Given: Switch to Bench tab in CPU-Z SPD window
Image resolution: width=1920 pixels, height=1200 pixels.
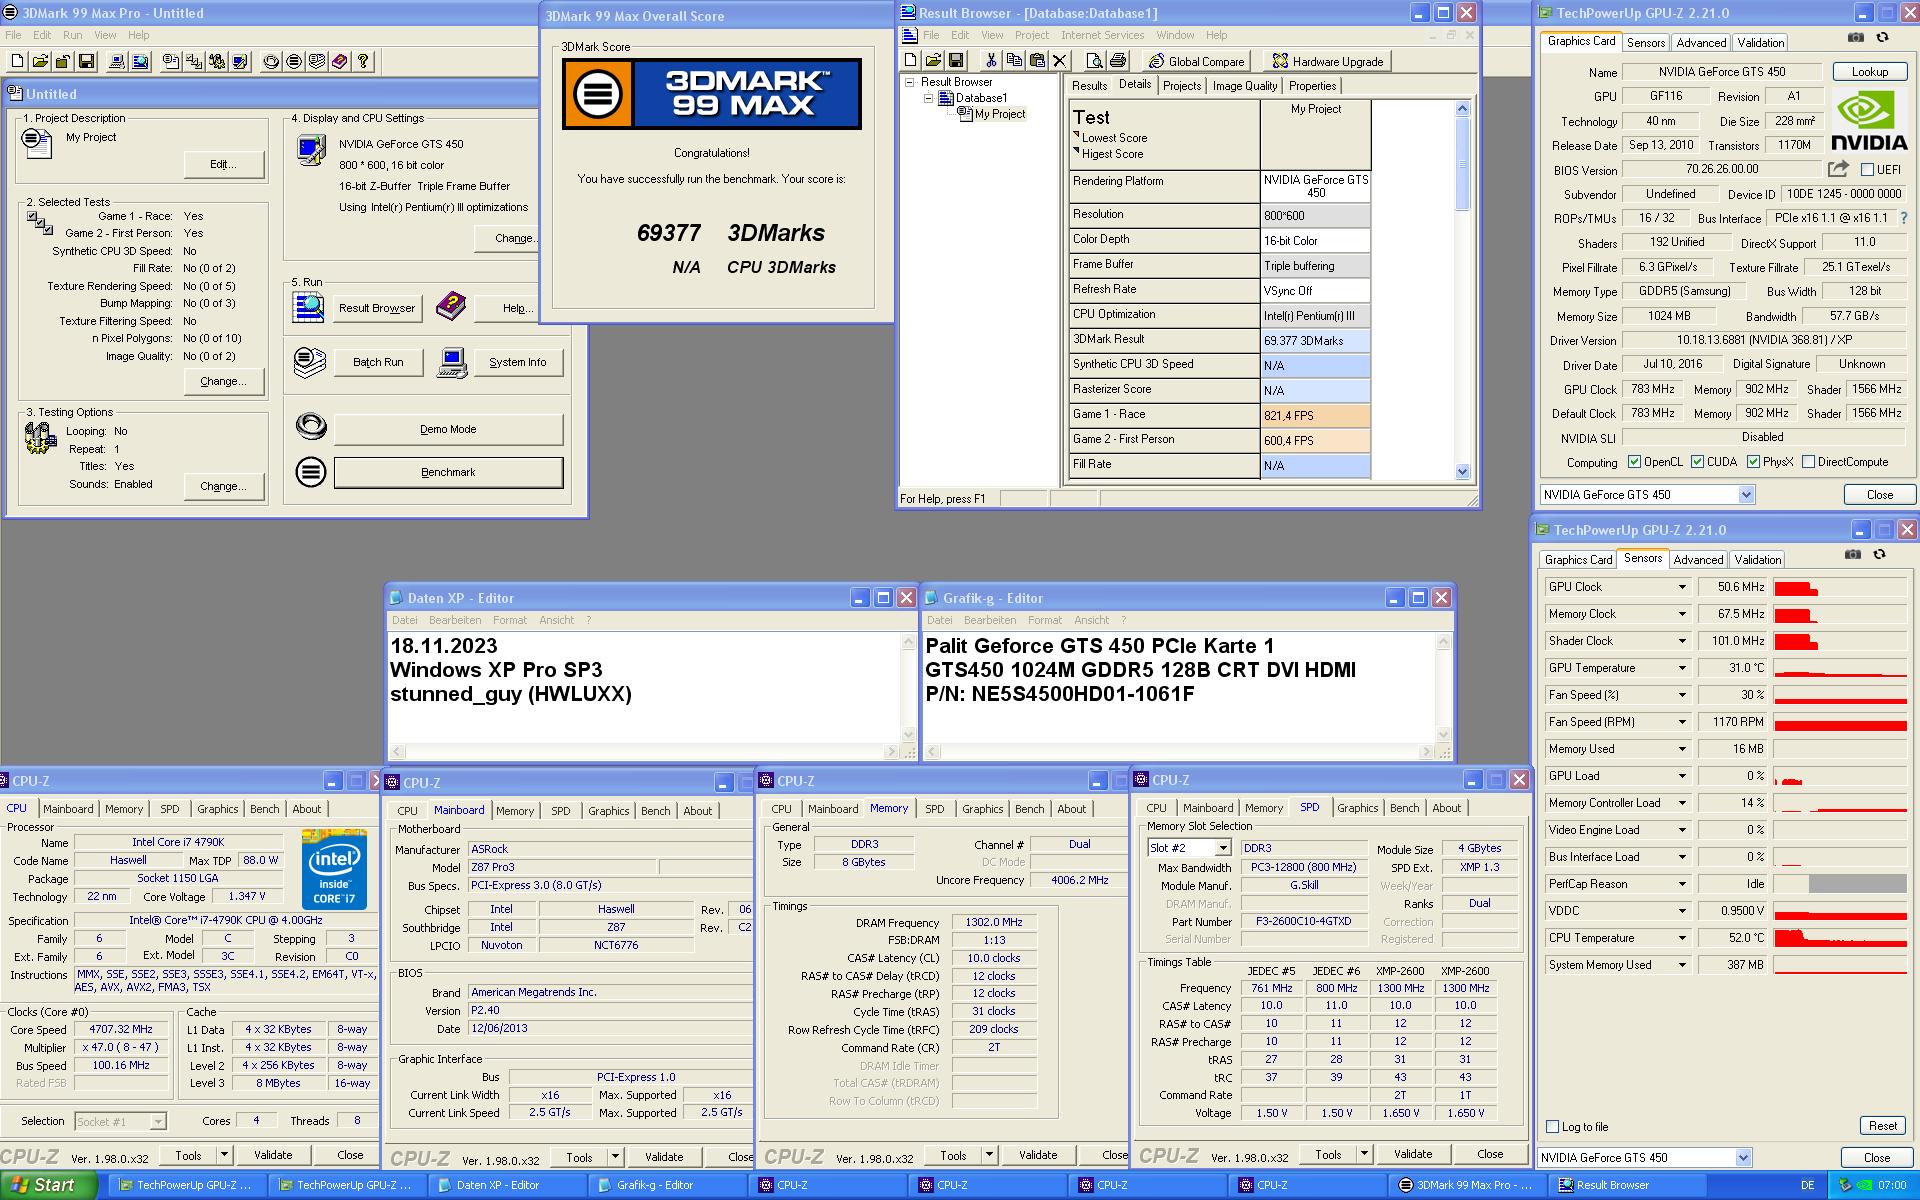Looking at the screenshot, I should [x=1404, y=808].
